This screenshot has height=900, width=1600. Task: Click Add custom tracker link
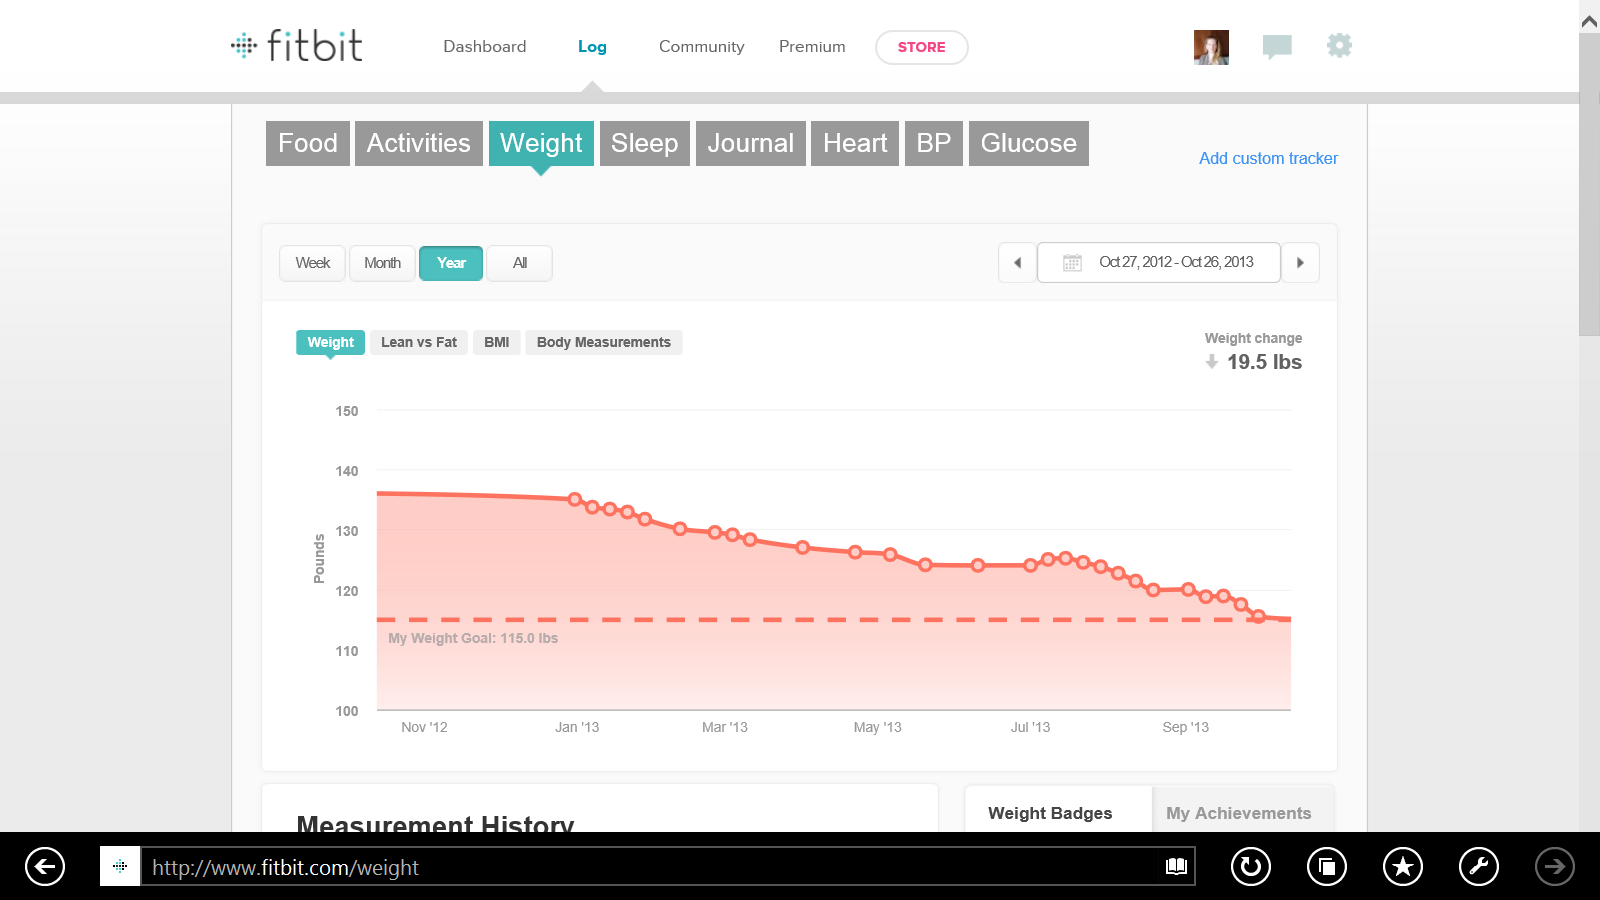[x=1268, y=158]
